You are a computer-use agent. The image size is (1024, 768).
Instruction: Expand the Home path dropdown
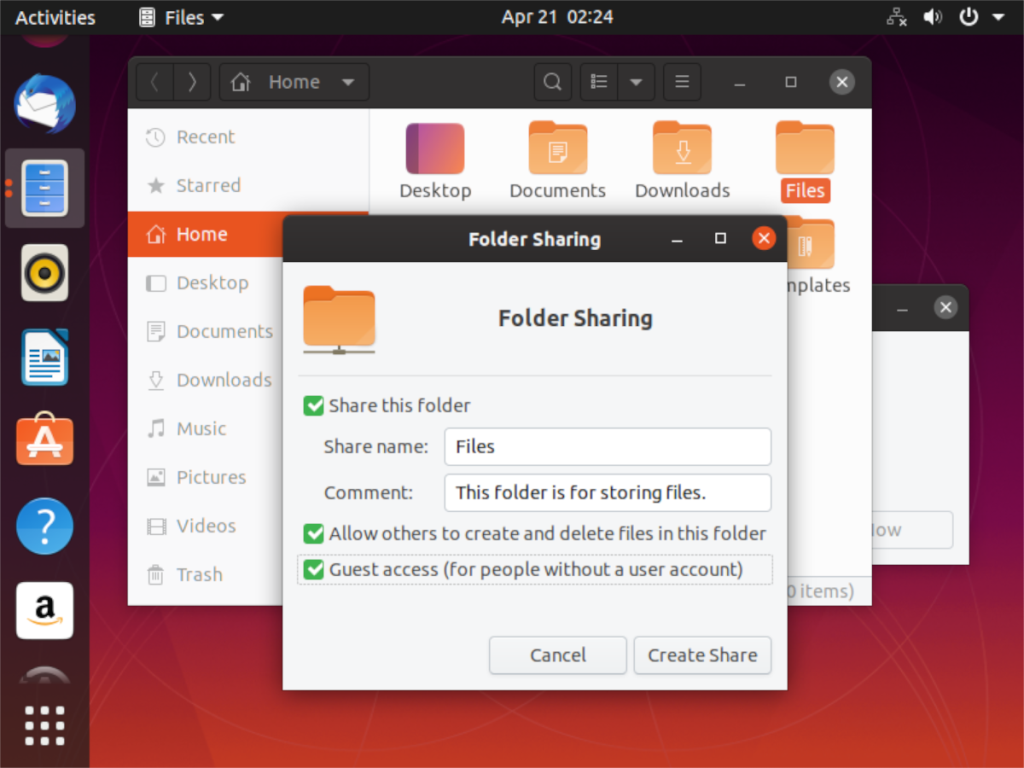[x=347, y=82]
